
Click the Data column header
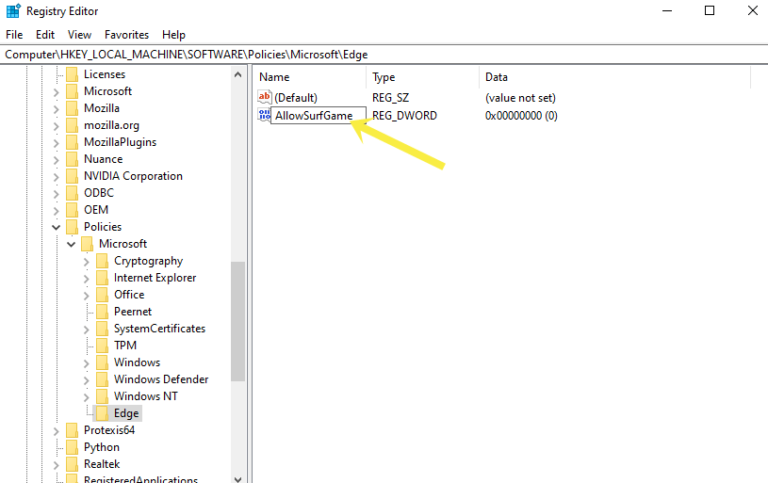click(x=615, y=77)
